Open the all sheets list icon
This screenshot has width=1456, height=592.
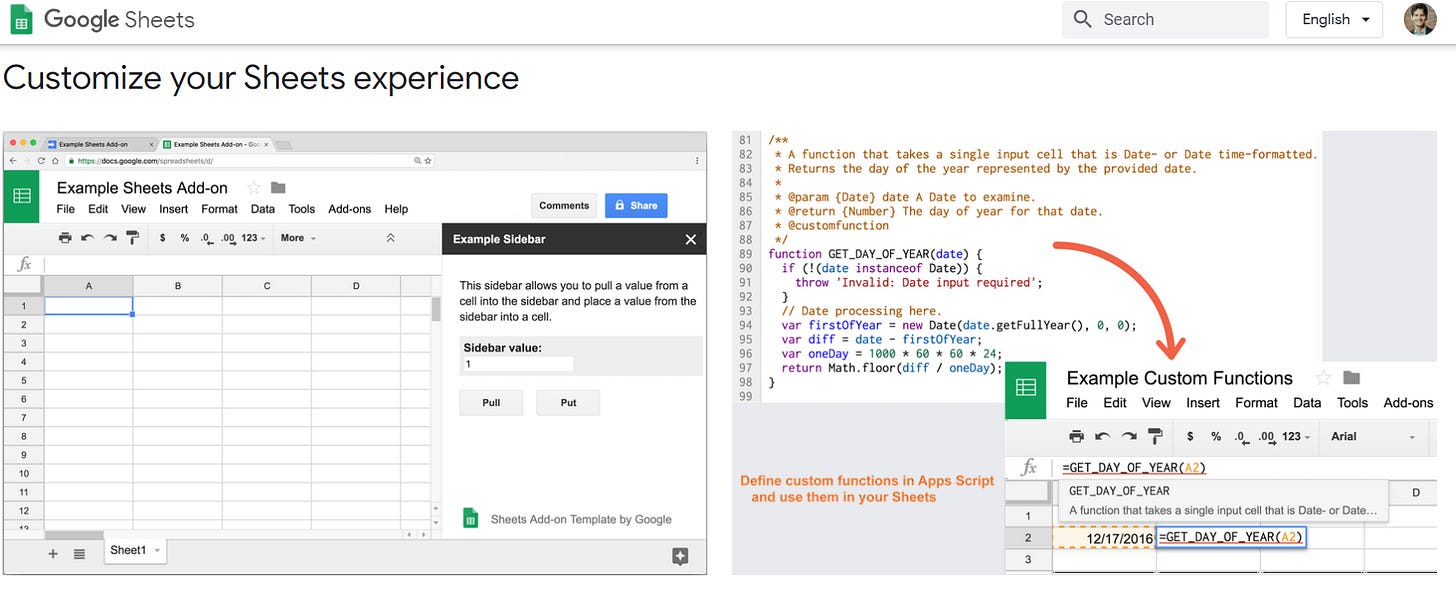click(79, 552)
